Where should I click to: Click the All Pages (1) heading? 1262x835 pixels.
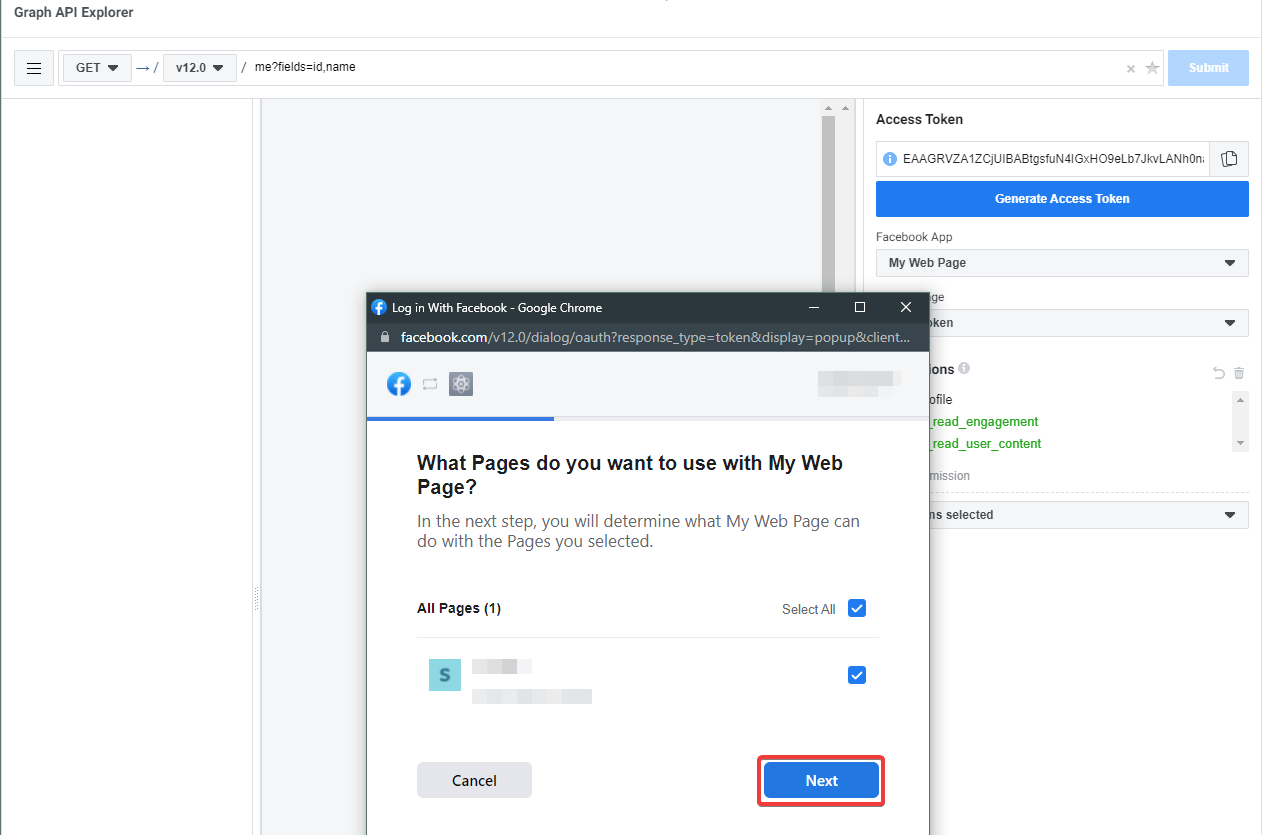point(459,608)
